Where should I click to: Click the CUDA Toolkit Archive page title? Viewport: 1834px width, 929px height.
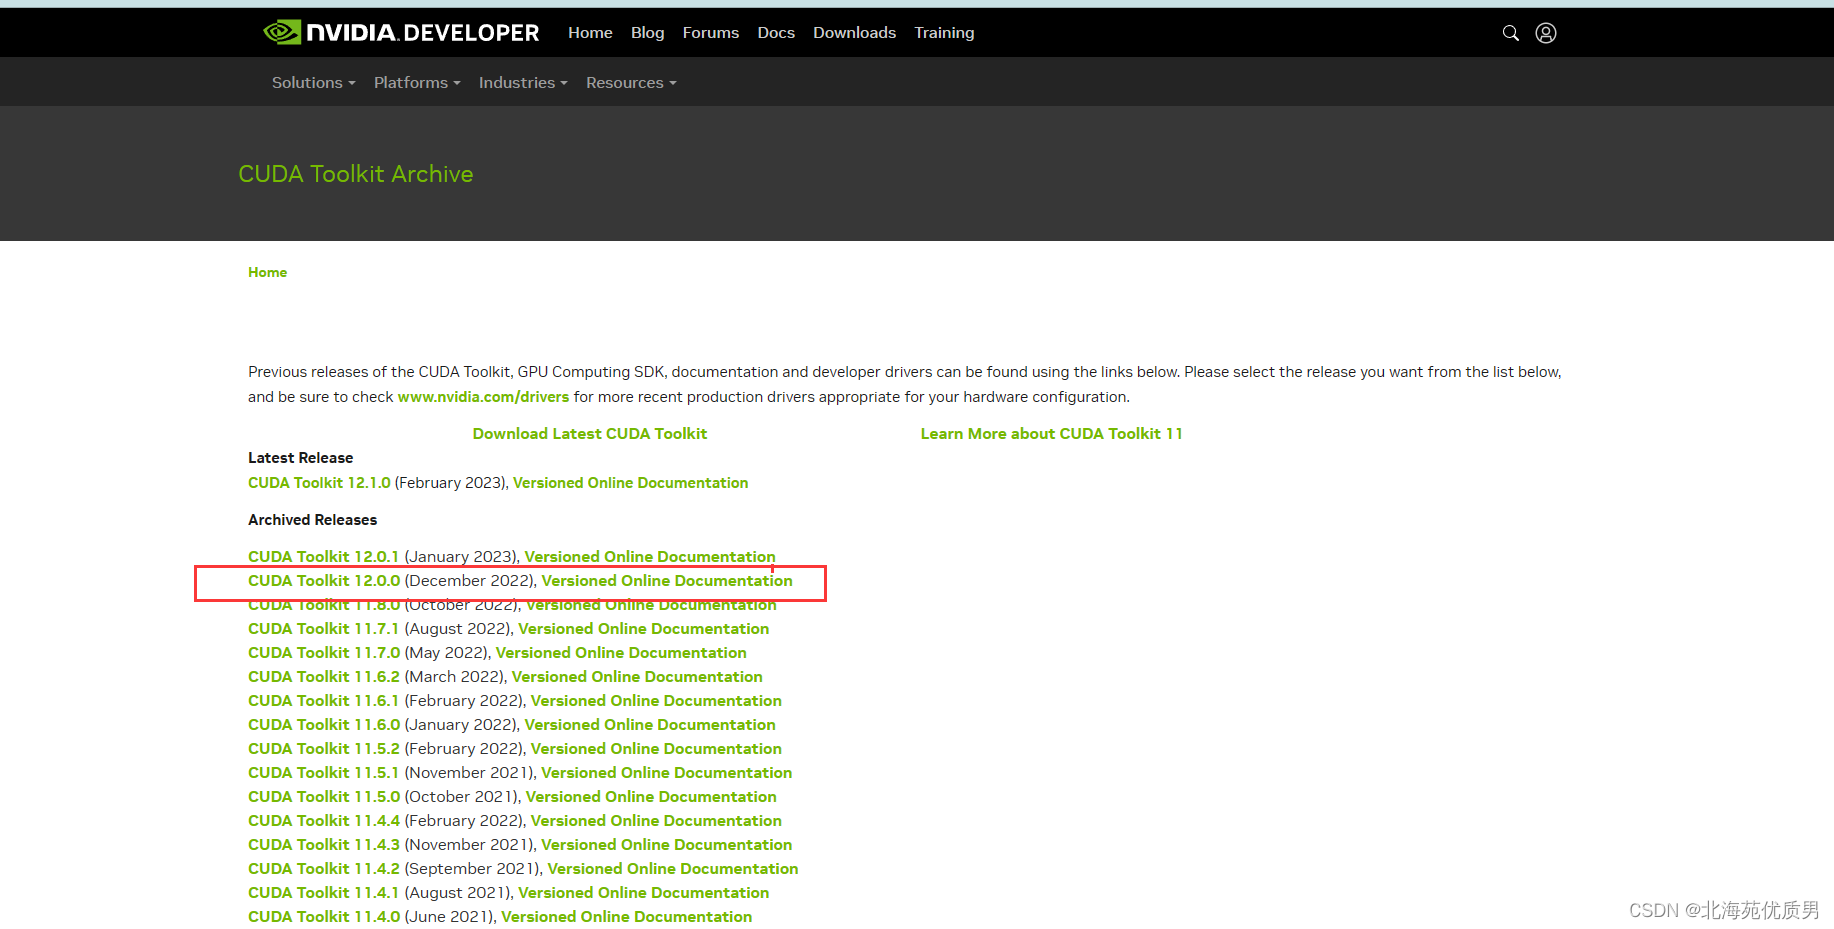tap(356, 174)
